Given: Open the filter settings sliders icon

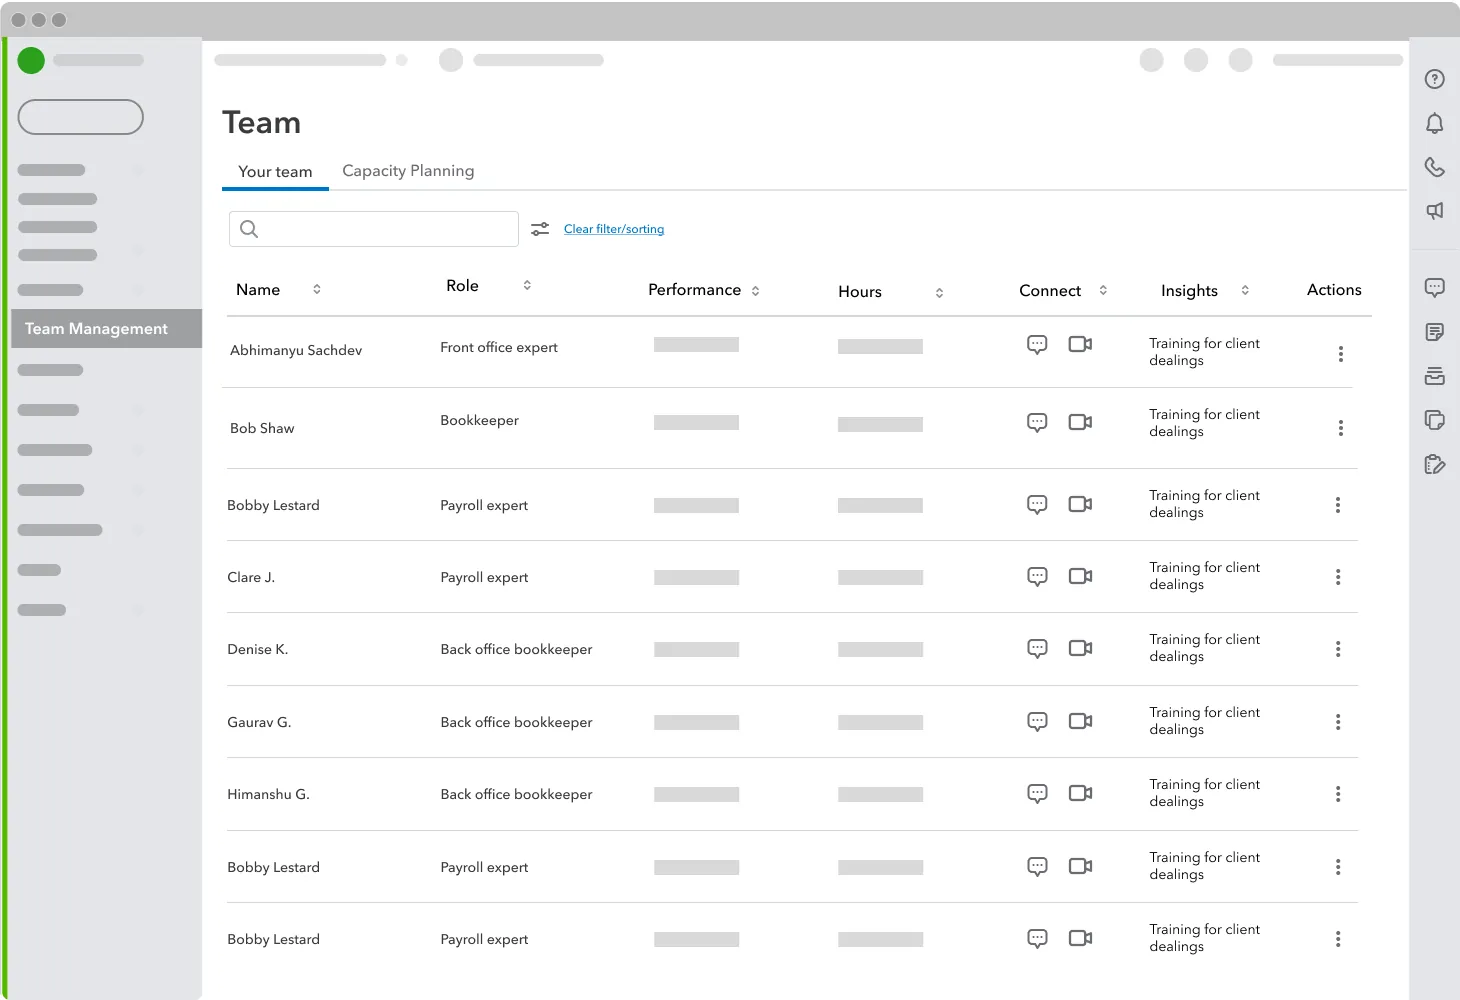Looking at the screenshot, I should coord(540,229).
